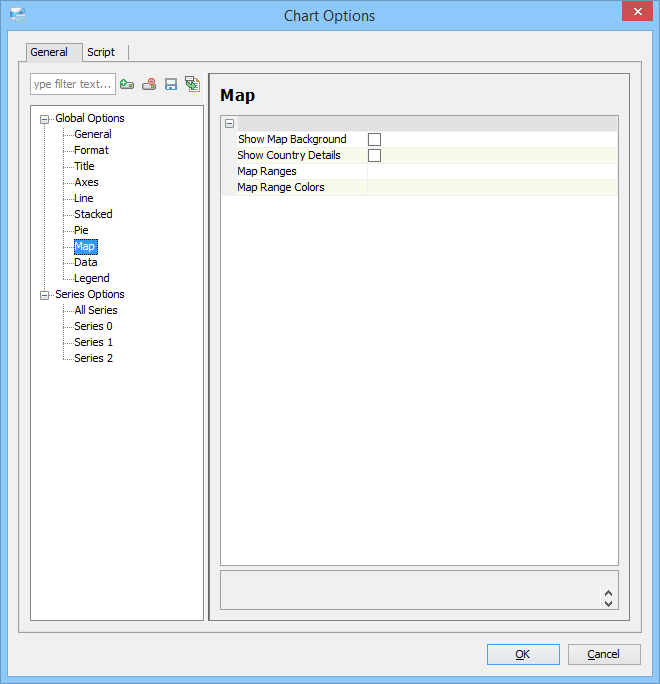Switch to the Script tab
Image resolution: width=660 pixels, height=684 pixels.
[101, 52]
